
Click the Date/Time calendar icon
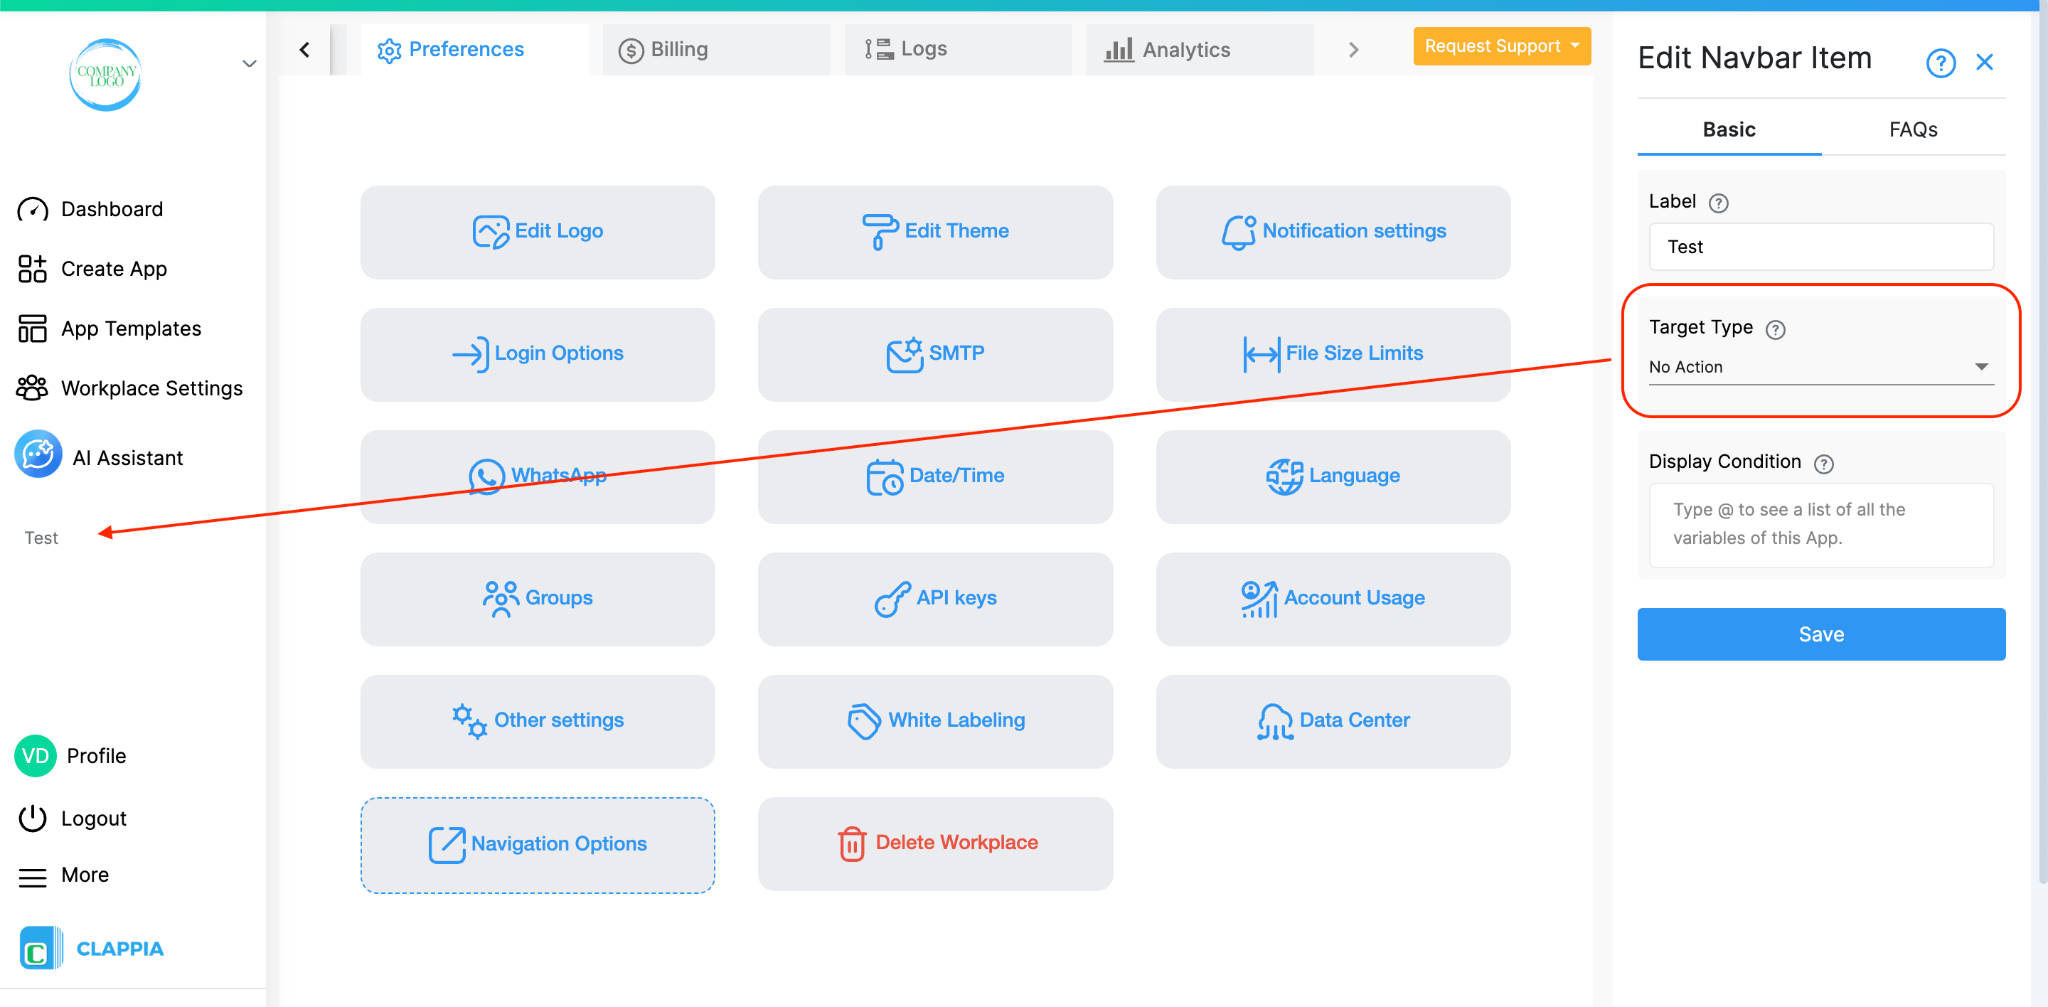(x=884, y=477)
